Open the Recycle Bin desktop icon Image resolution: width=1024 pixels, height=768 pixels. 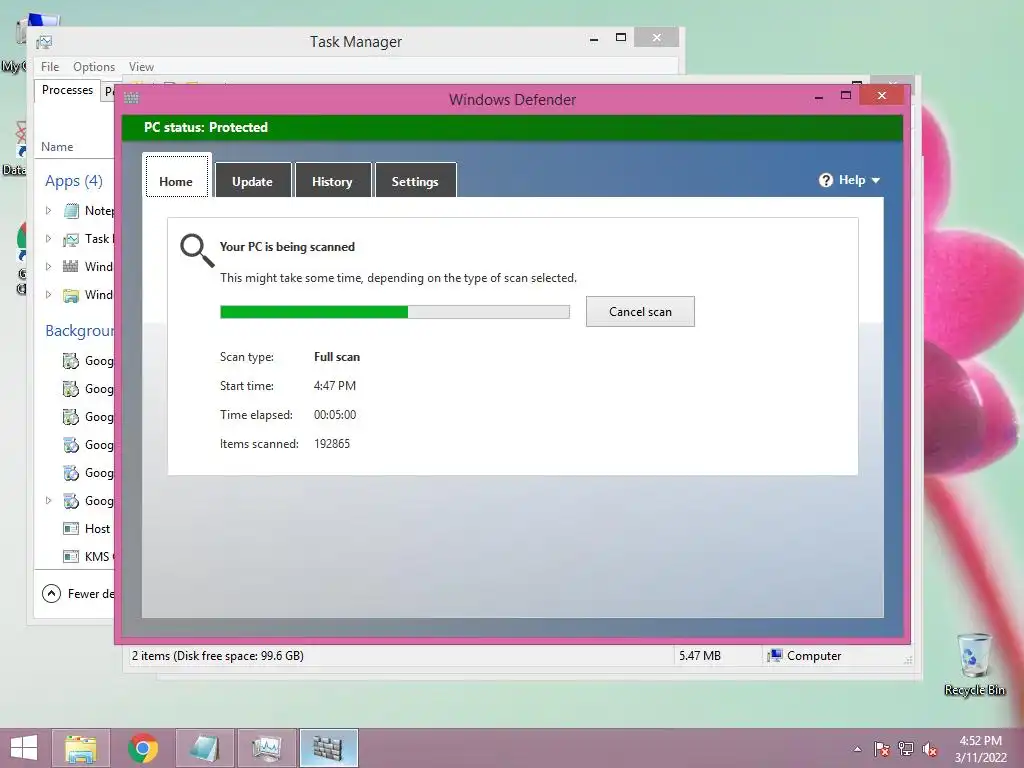pos(974,665)
